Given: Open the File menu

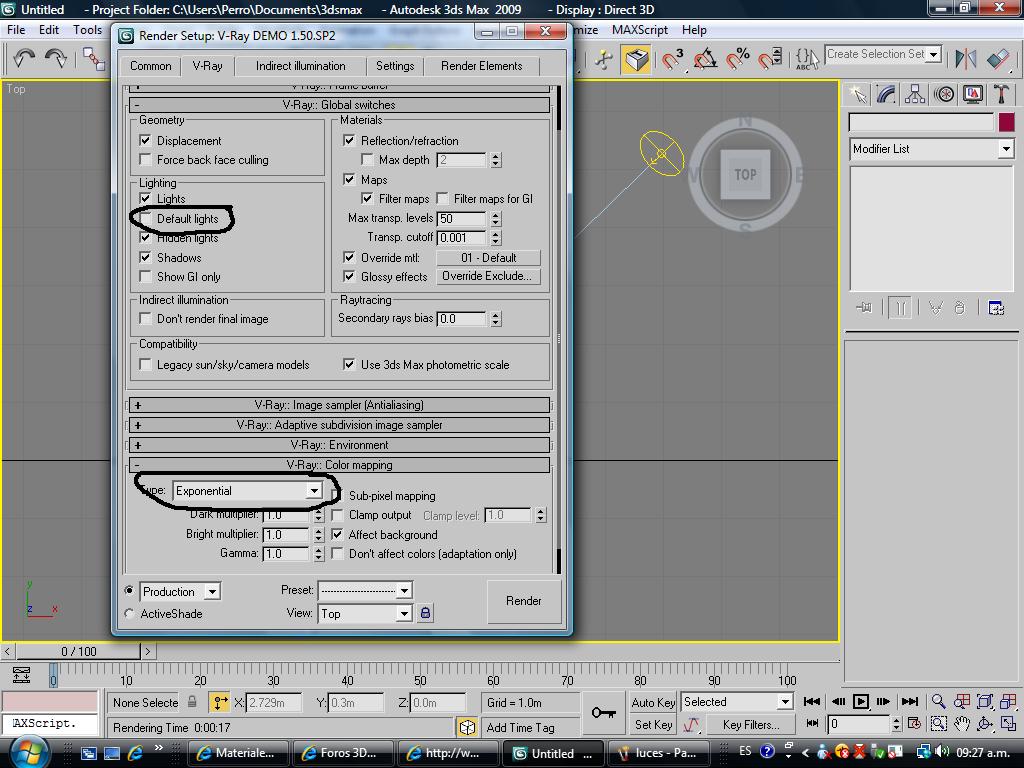Looking at the screenshot, I should tap(16, 29).
